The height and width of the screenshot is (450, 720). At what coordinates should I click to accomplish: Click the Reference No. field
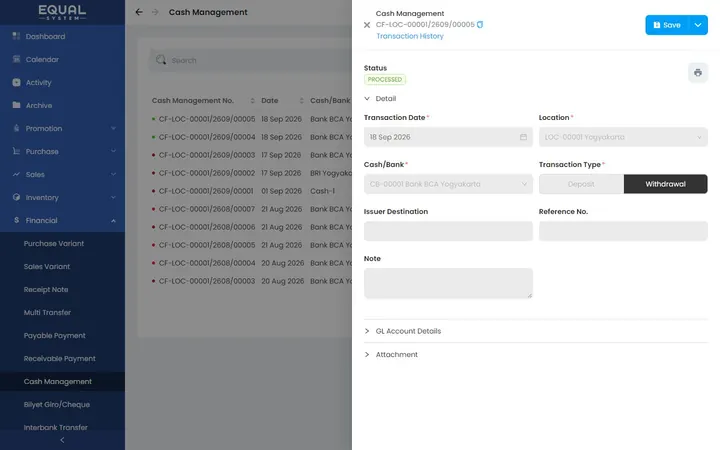(x=623, y=231)
